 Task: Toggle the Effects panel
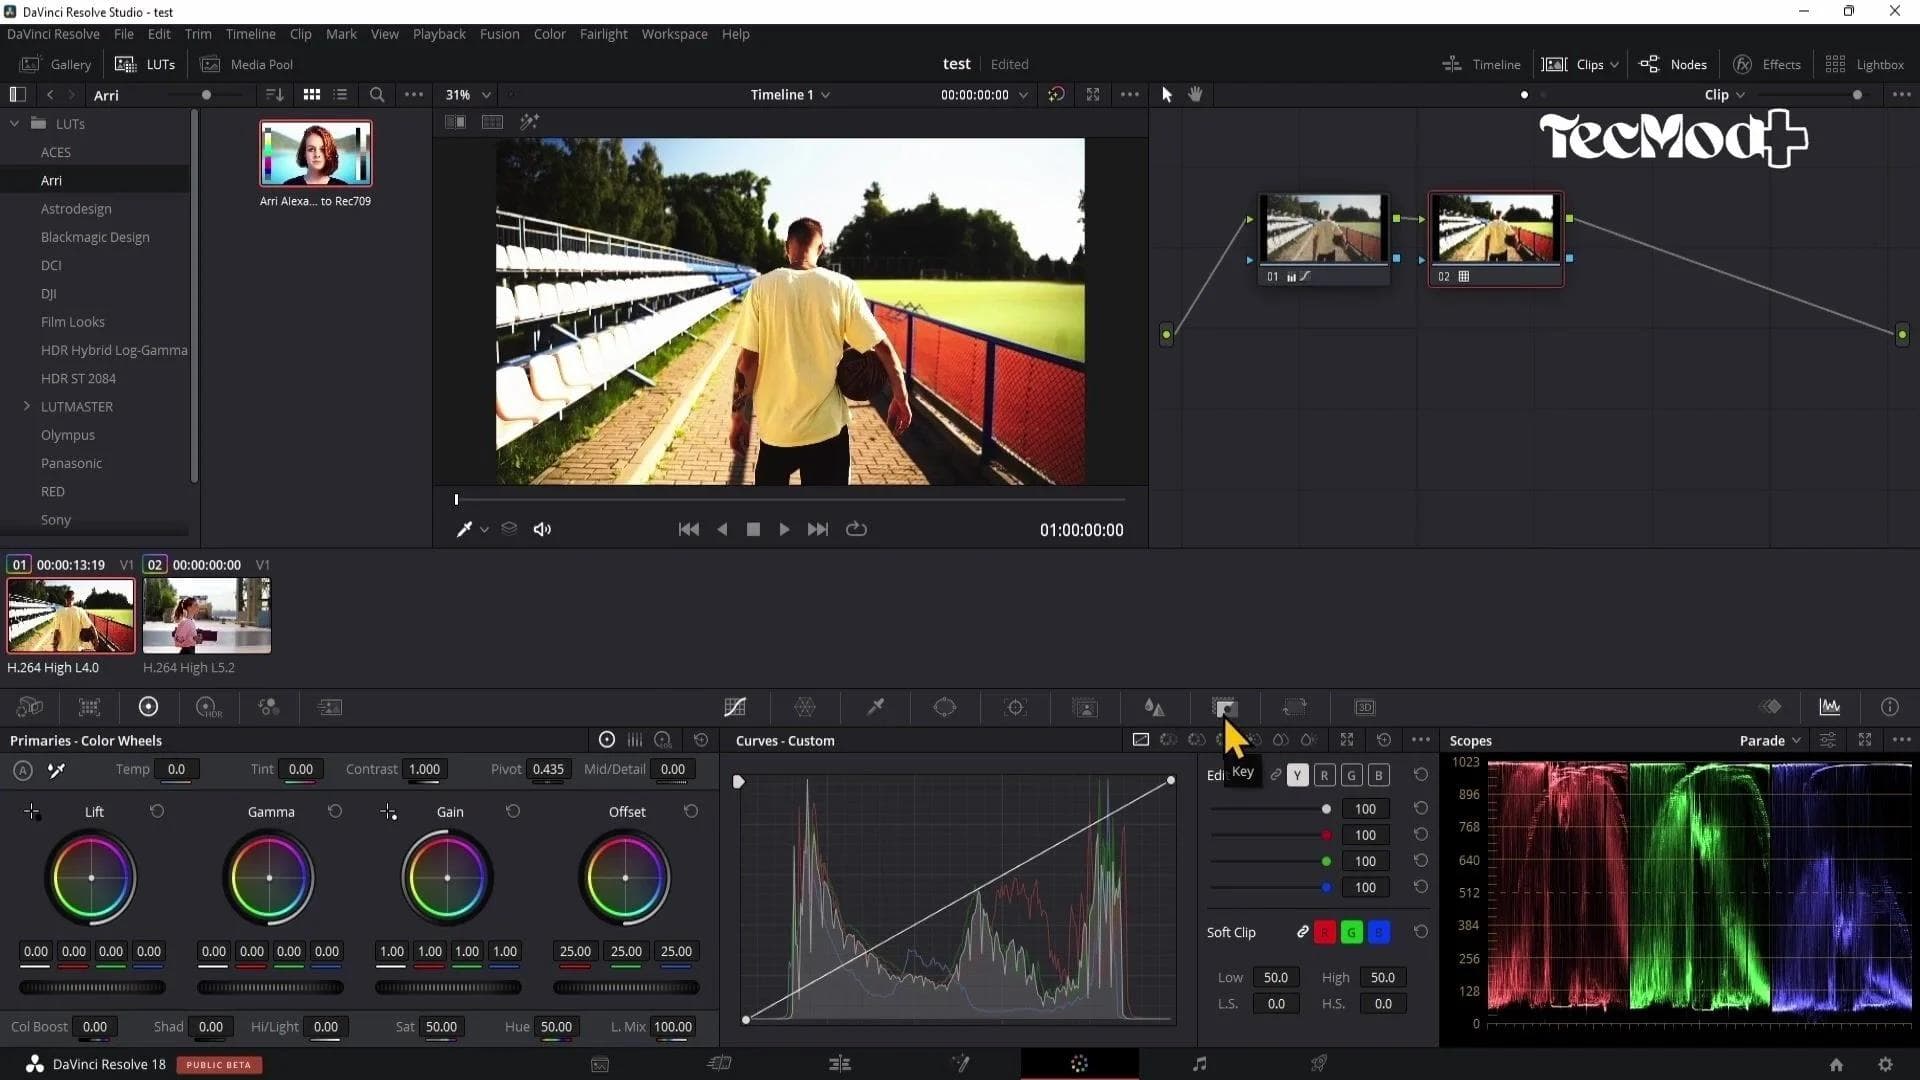click(x=1766, y=63)
